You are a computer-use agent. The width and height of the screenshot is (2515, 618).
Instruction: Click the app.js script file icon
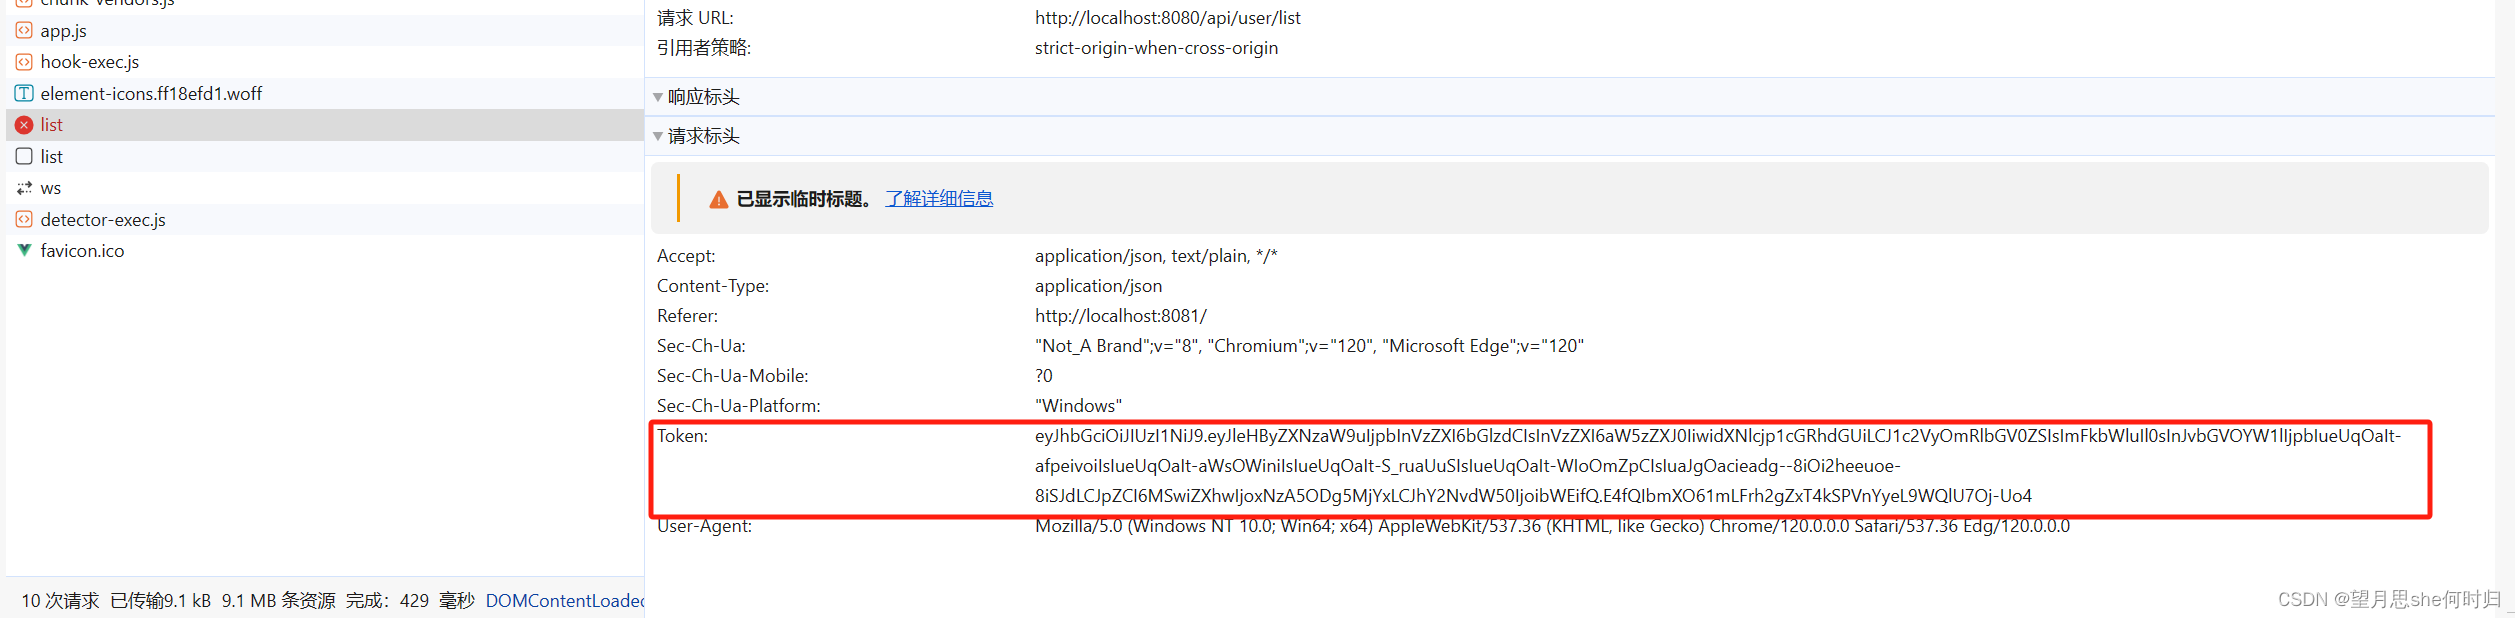(24, 31)
